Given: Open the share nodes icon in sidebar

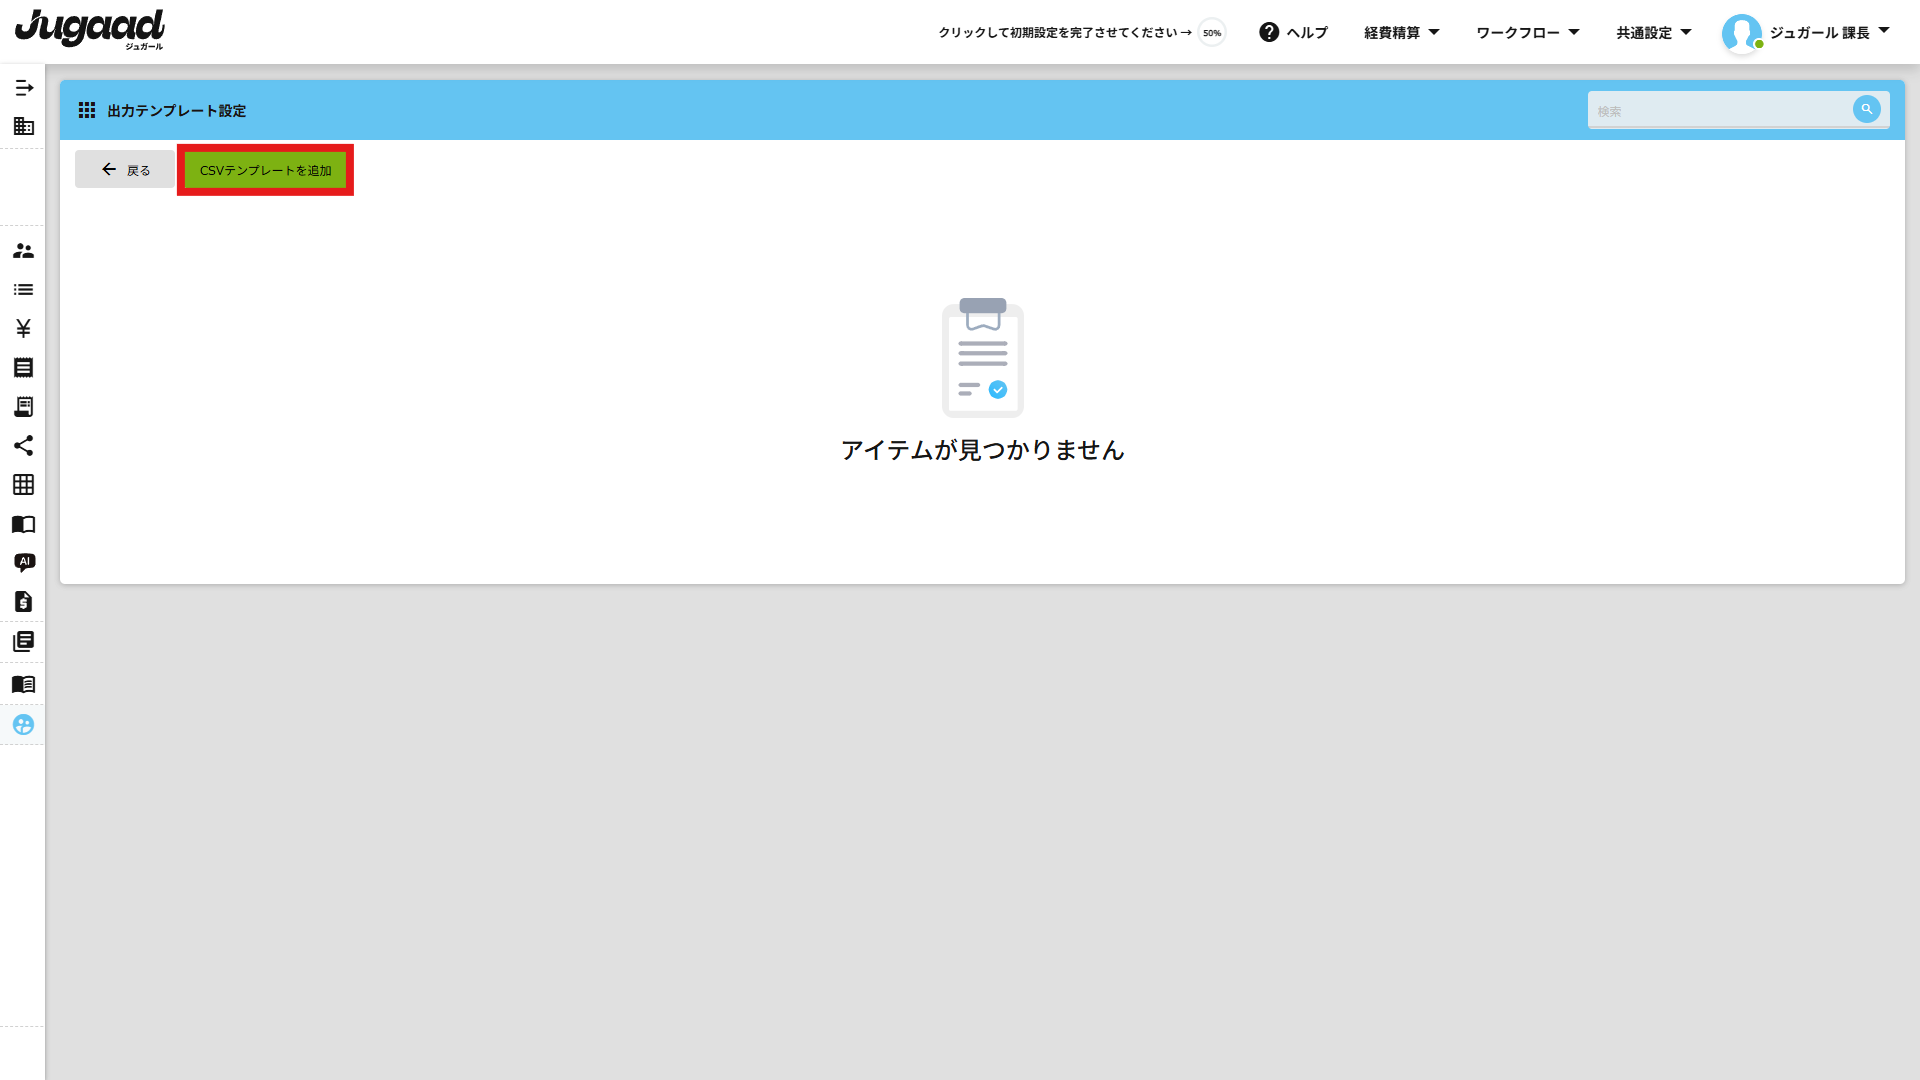Looking at the screenshot, I should [x=24, y=446].
